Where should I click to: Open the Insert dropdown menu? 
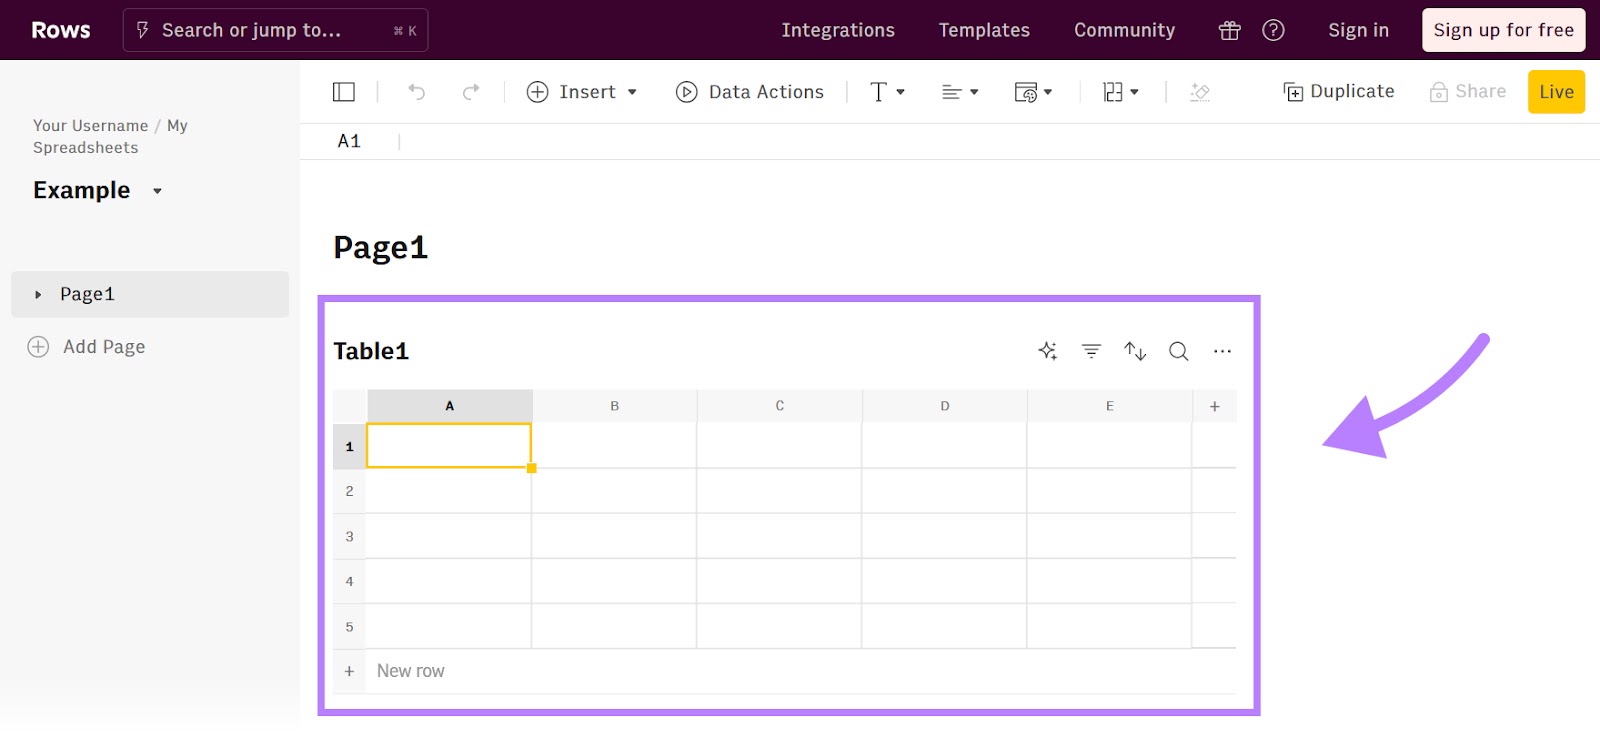point(582,92)
